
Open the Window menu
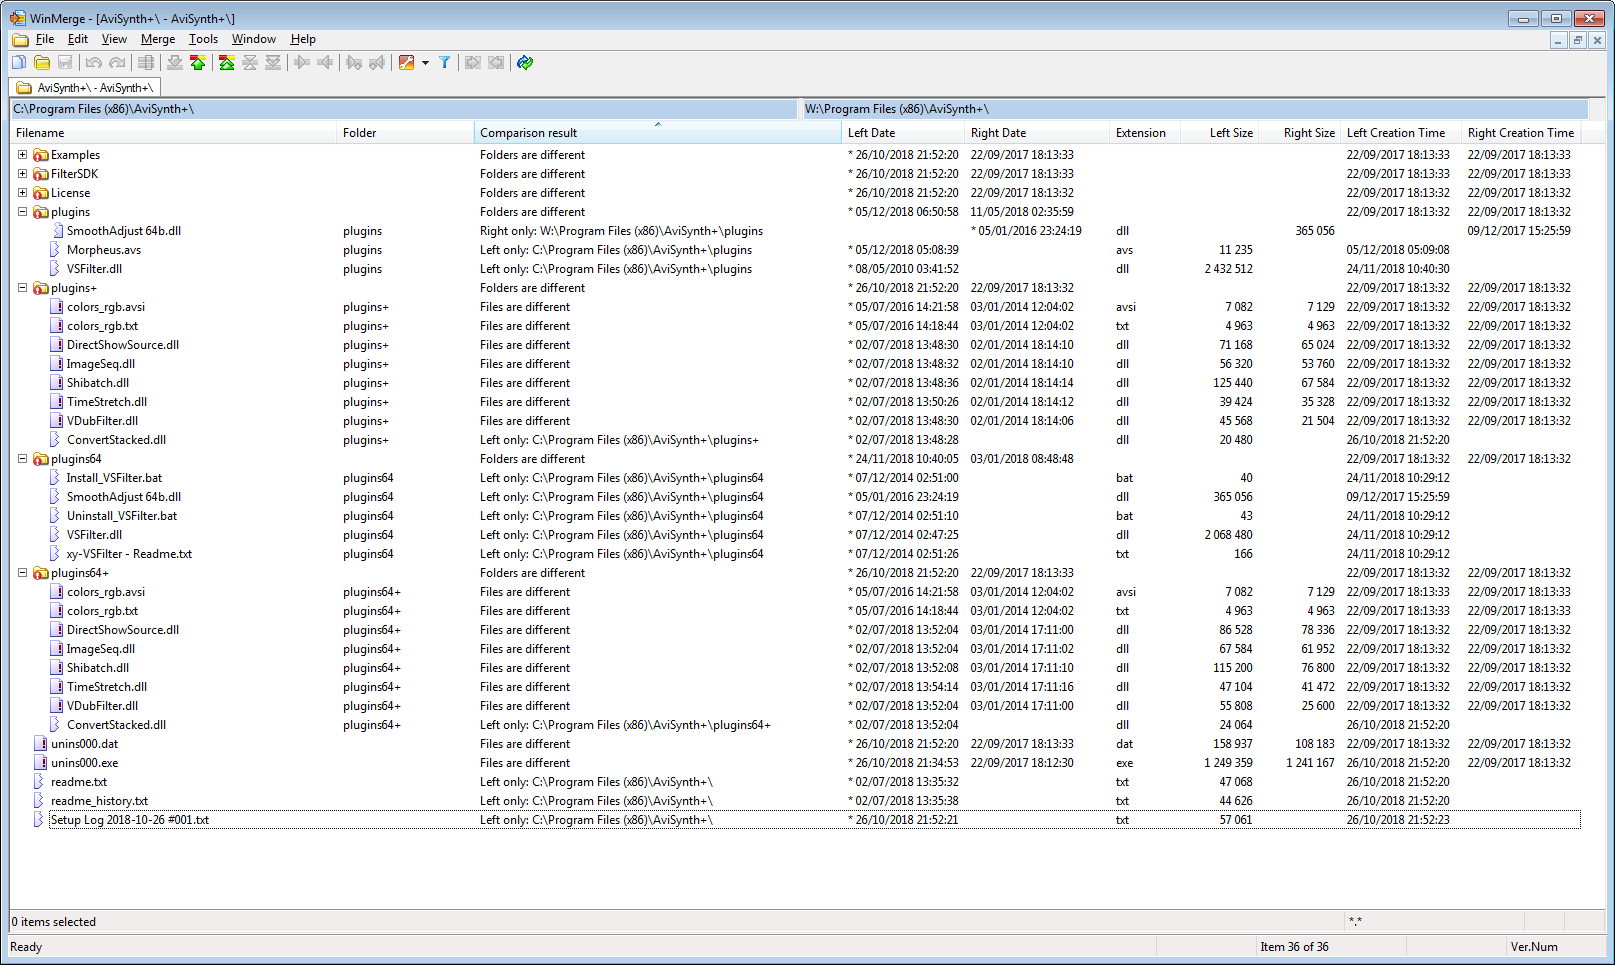tap(254, 39)
